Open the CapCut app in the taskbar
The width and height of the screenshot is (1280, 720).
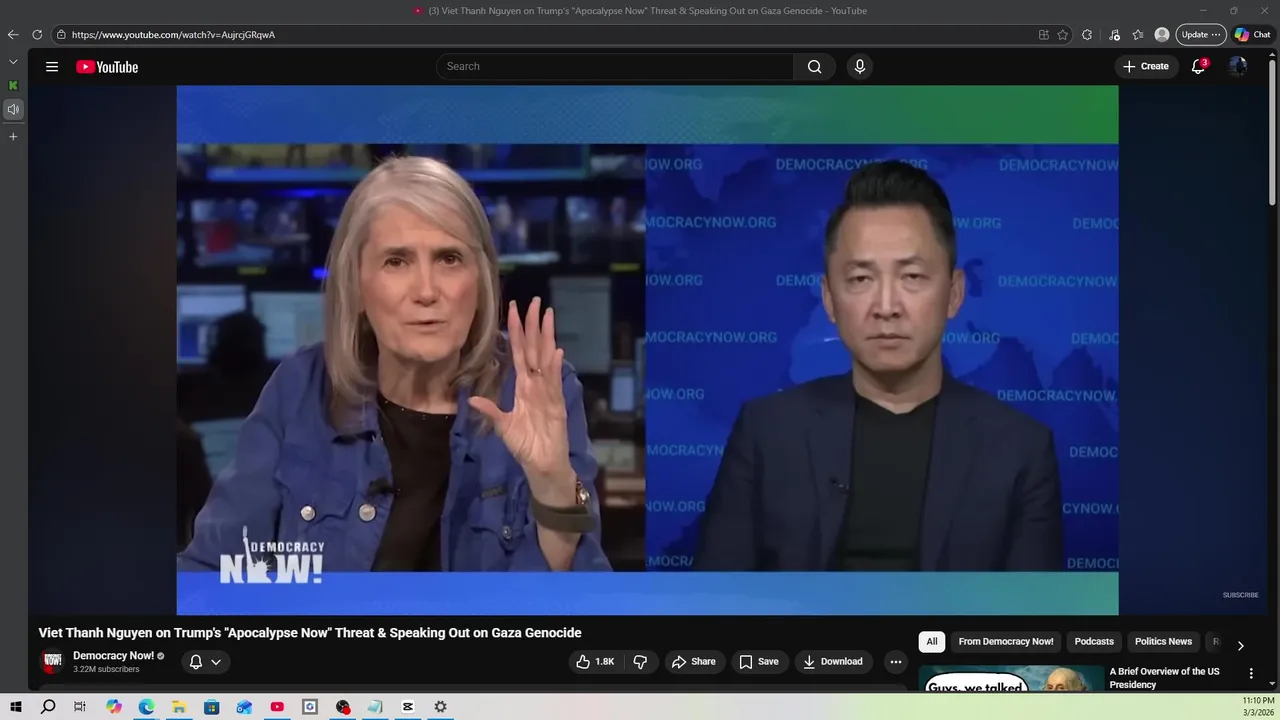point(408,707)
